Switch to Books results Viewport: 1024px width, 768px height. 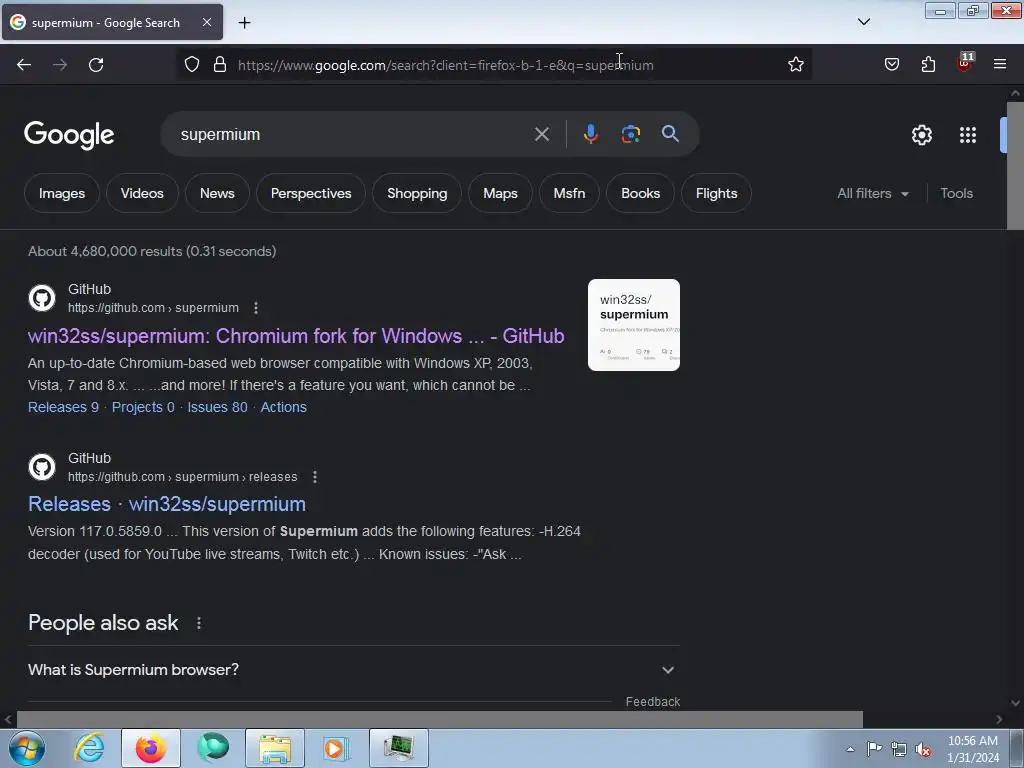click(640, 193)
